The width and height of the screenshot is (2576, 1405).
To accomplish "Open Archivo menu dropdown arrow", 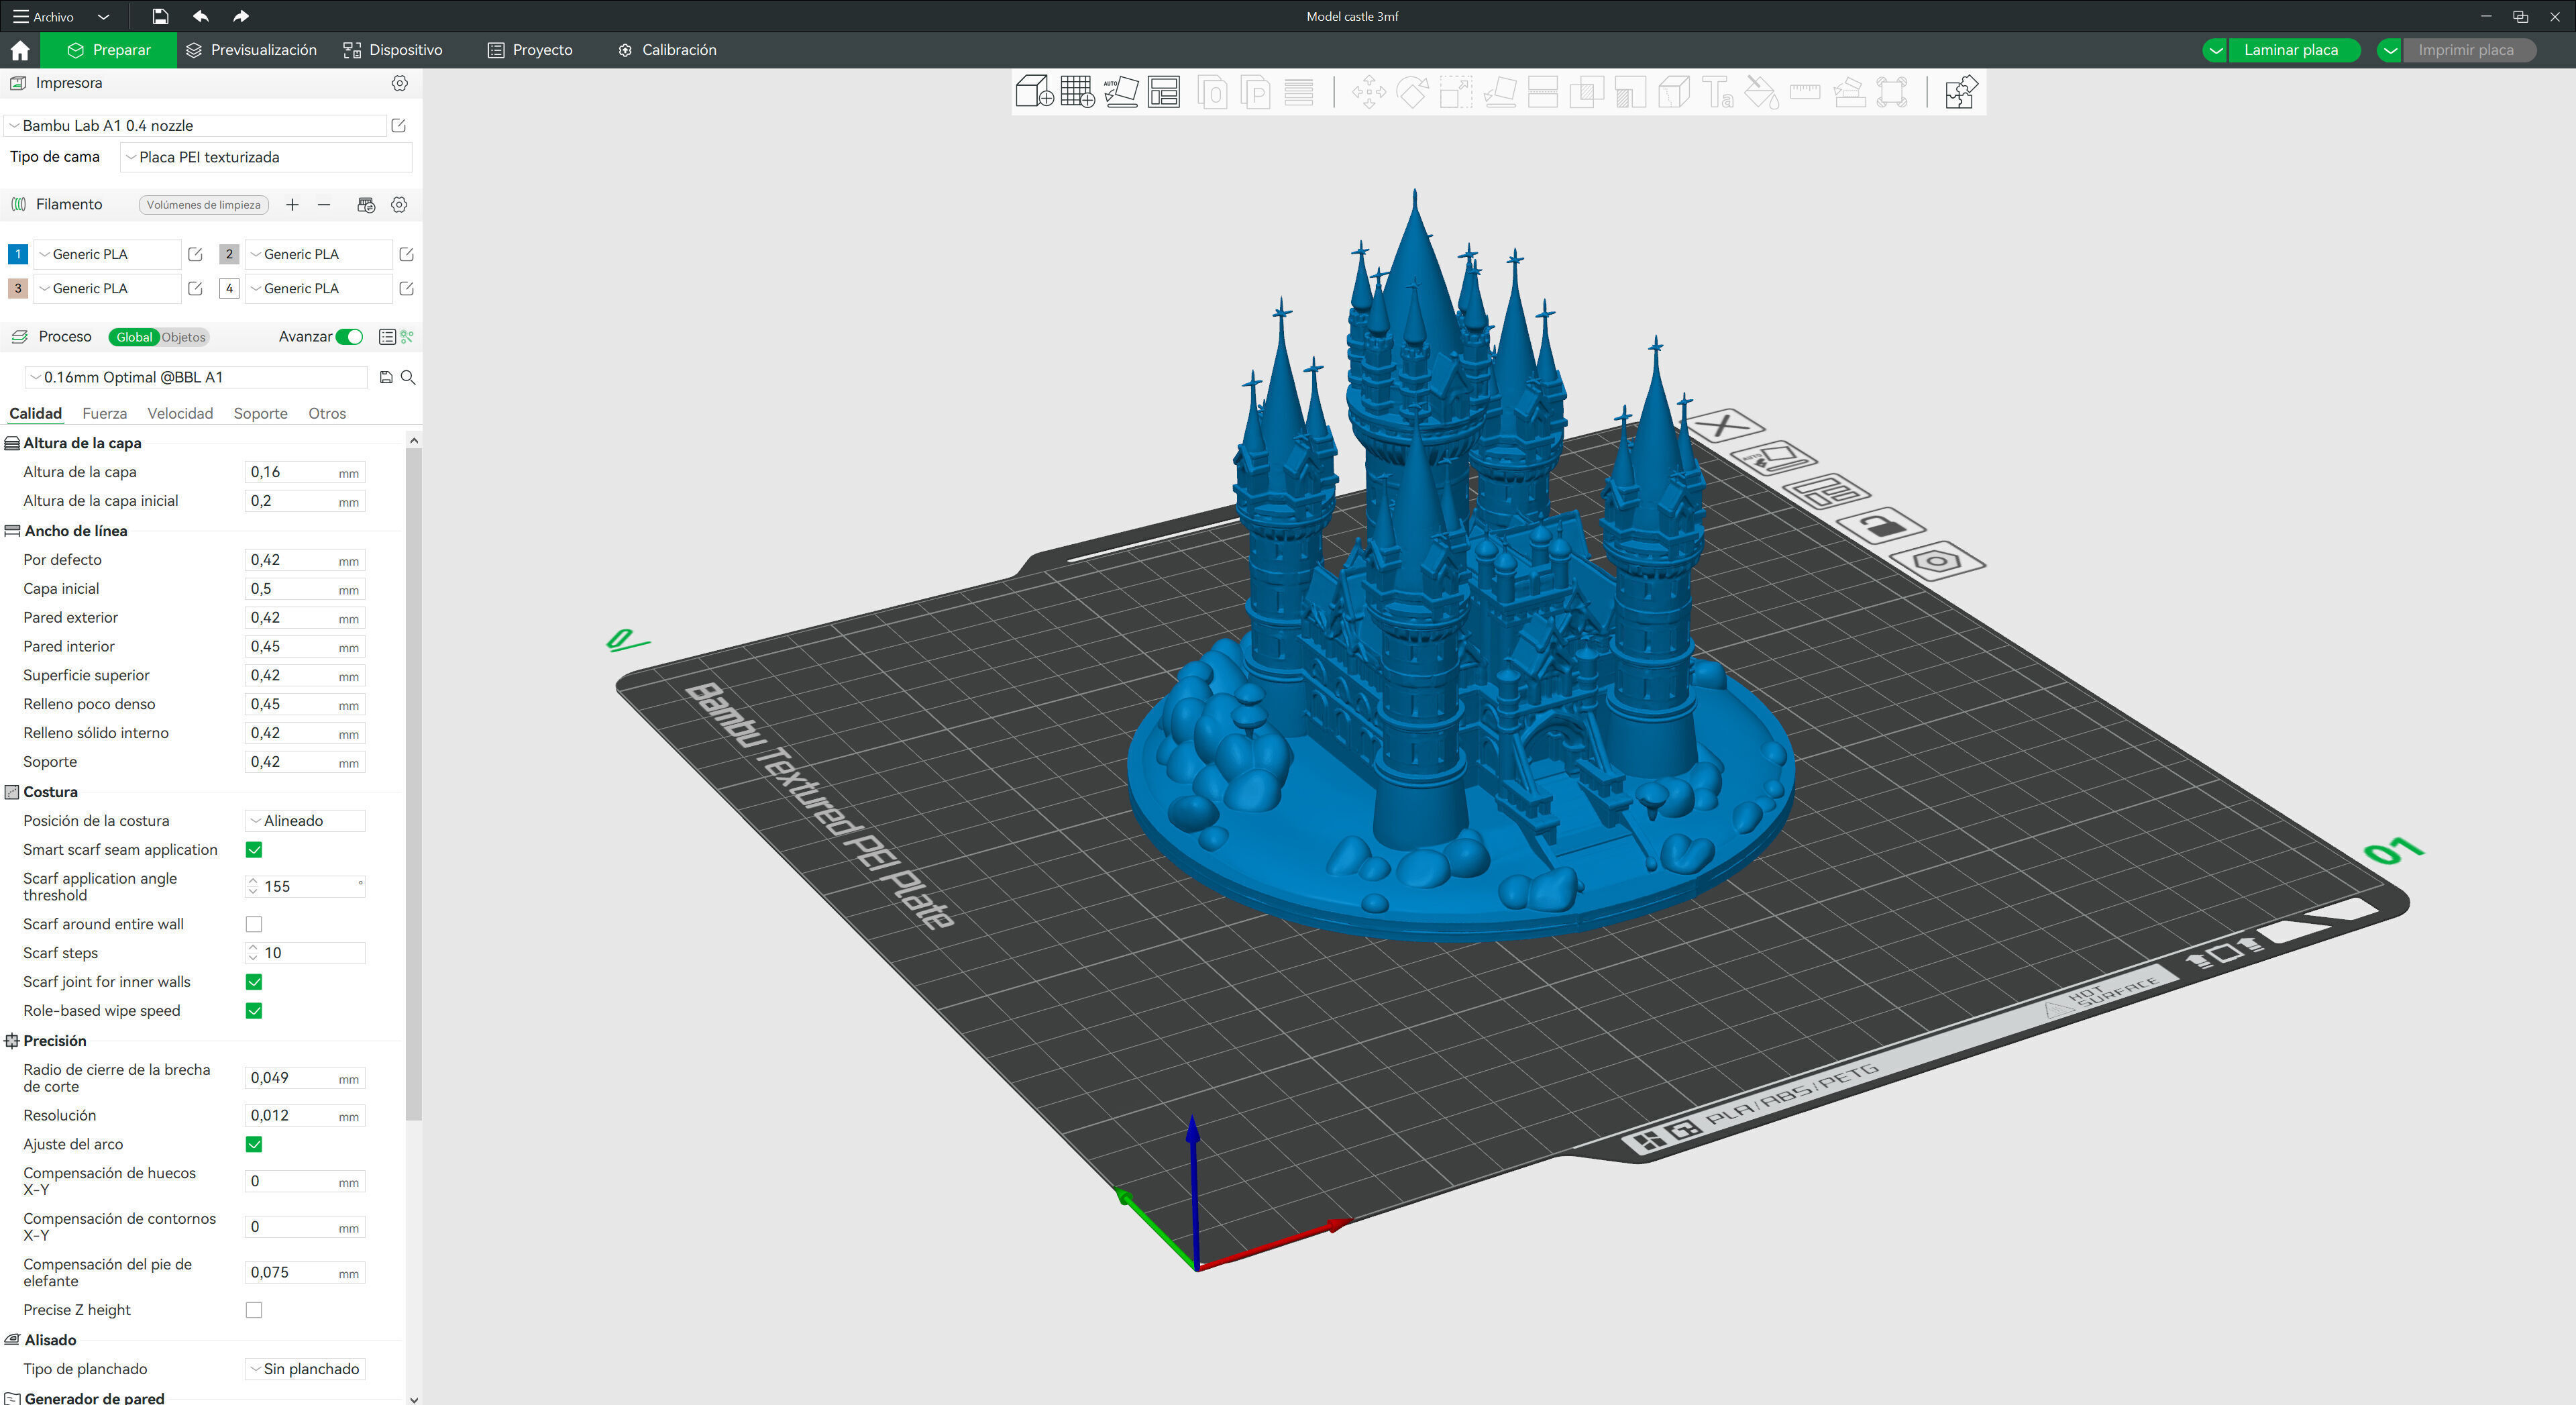I will pyautogui.click(x=103, y=17).
